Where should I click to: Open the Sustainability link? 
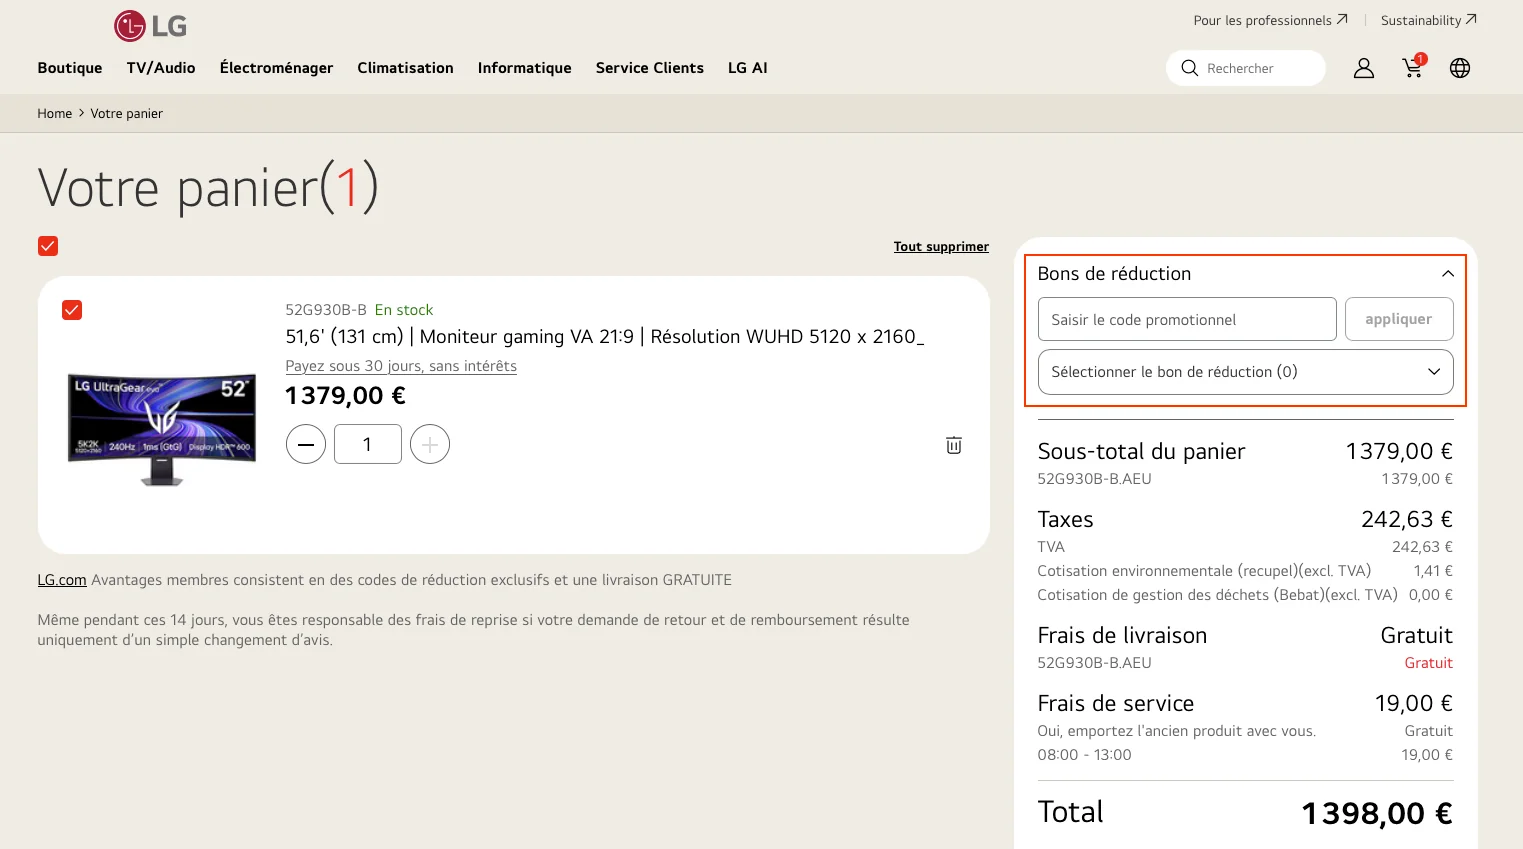[x=1428, y=20]
